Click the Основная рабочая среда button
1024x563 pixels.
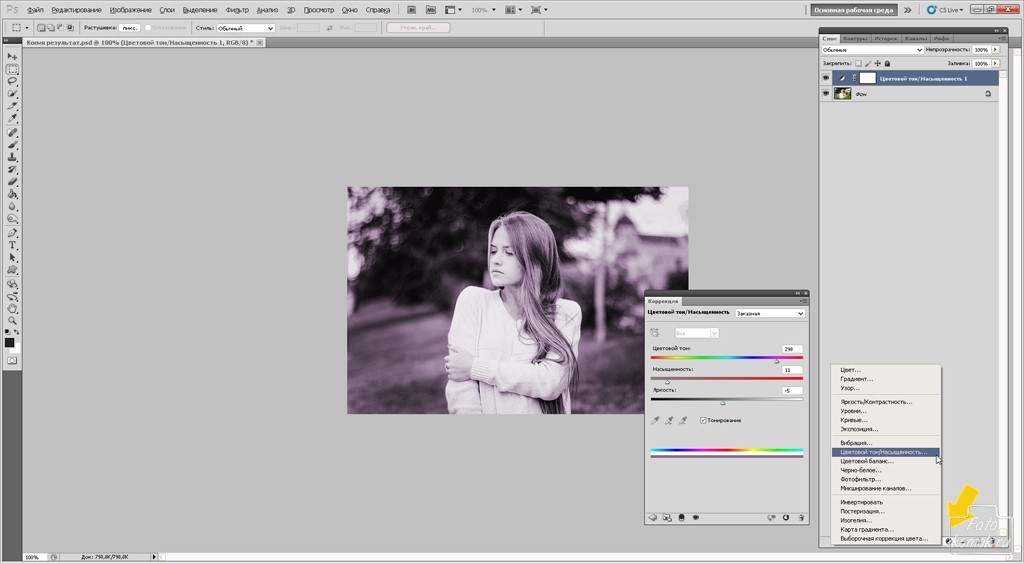pos(854,10)
